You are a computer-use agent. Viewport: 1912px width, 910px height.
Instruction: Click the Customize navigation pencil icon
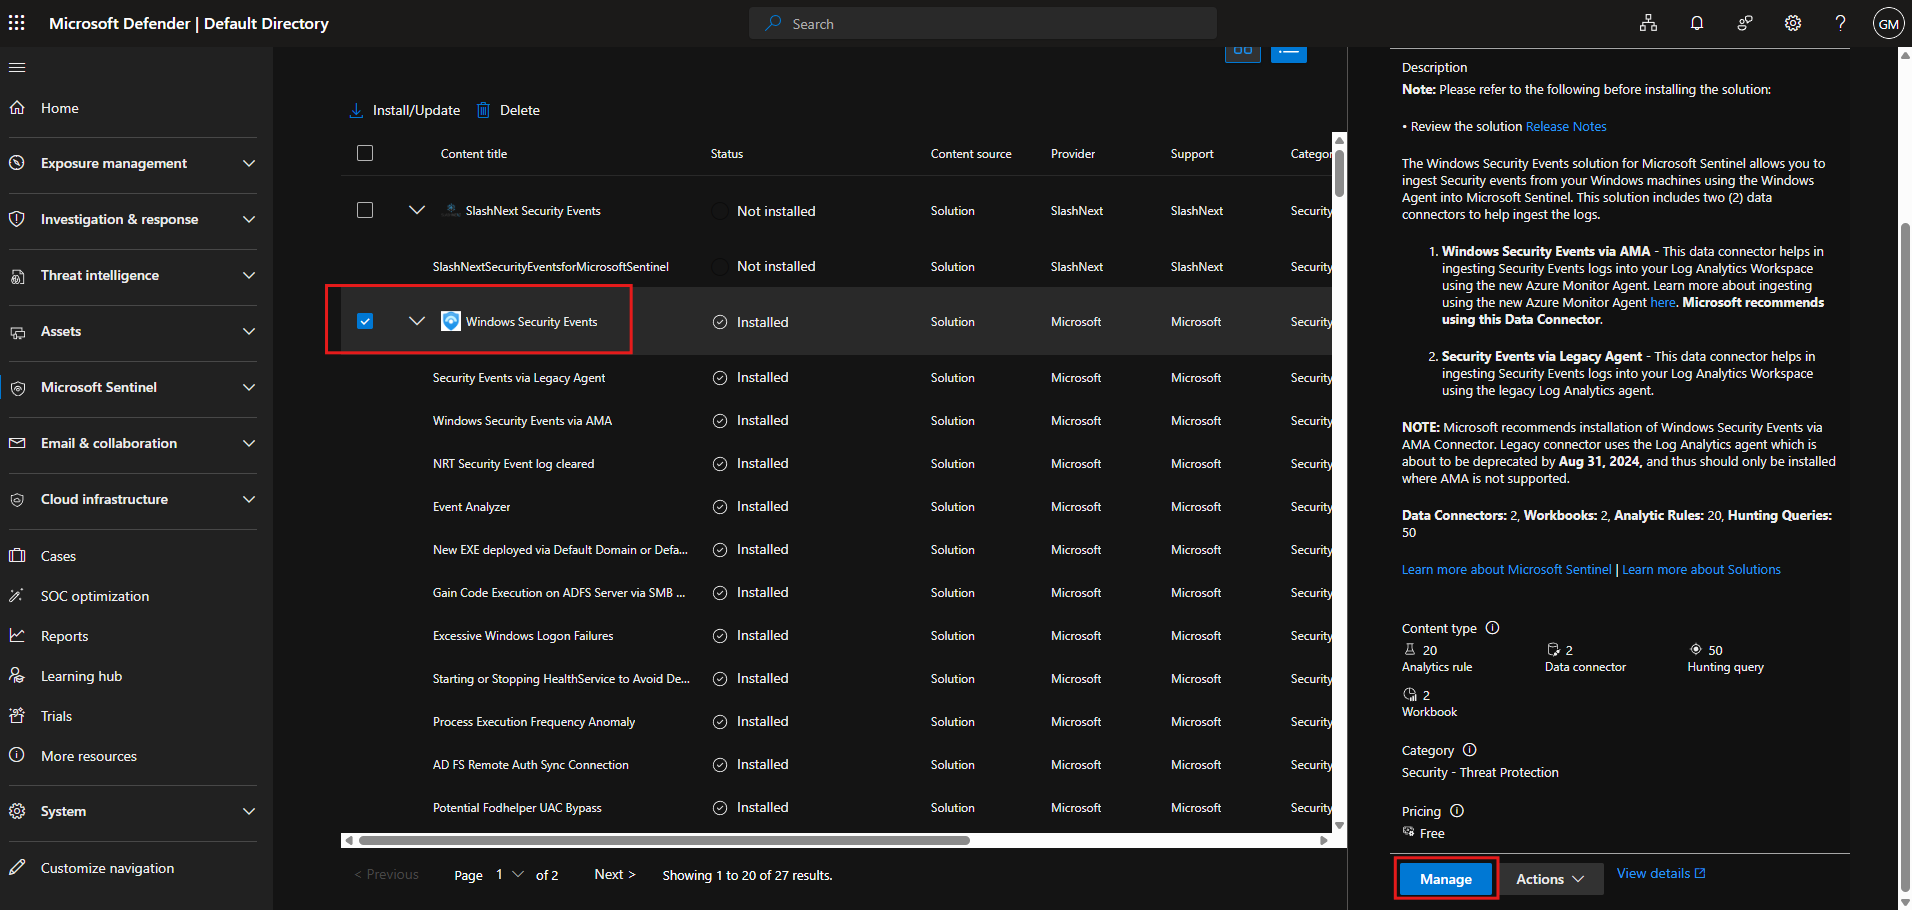(x=17, y=867)
